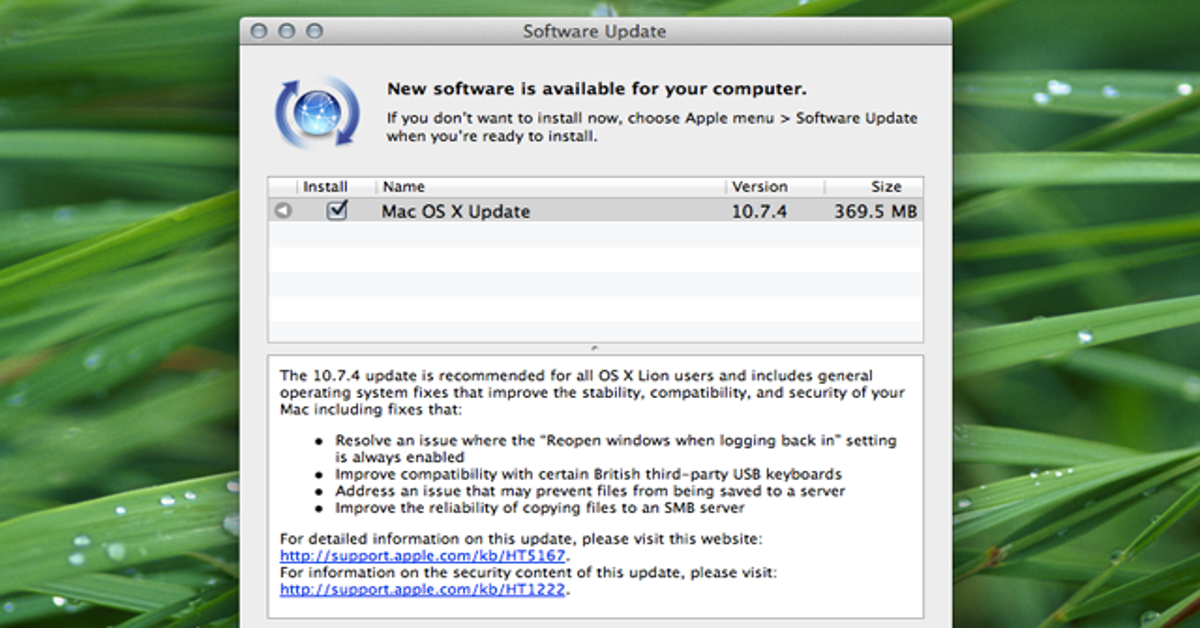1200x628 pixels.
Task: Click the Software Update title text
Action: click(x=594, y=31)
